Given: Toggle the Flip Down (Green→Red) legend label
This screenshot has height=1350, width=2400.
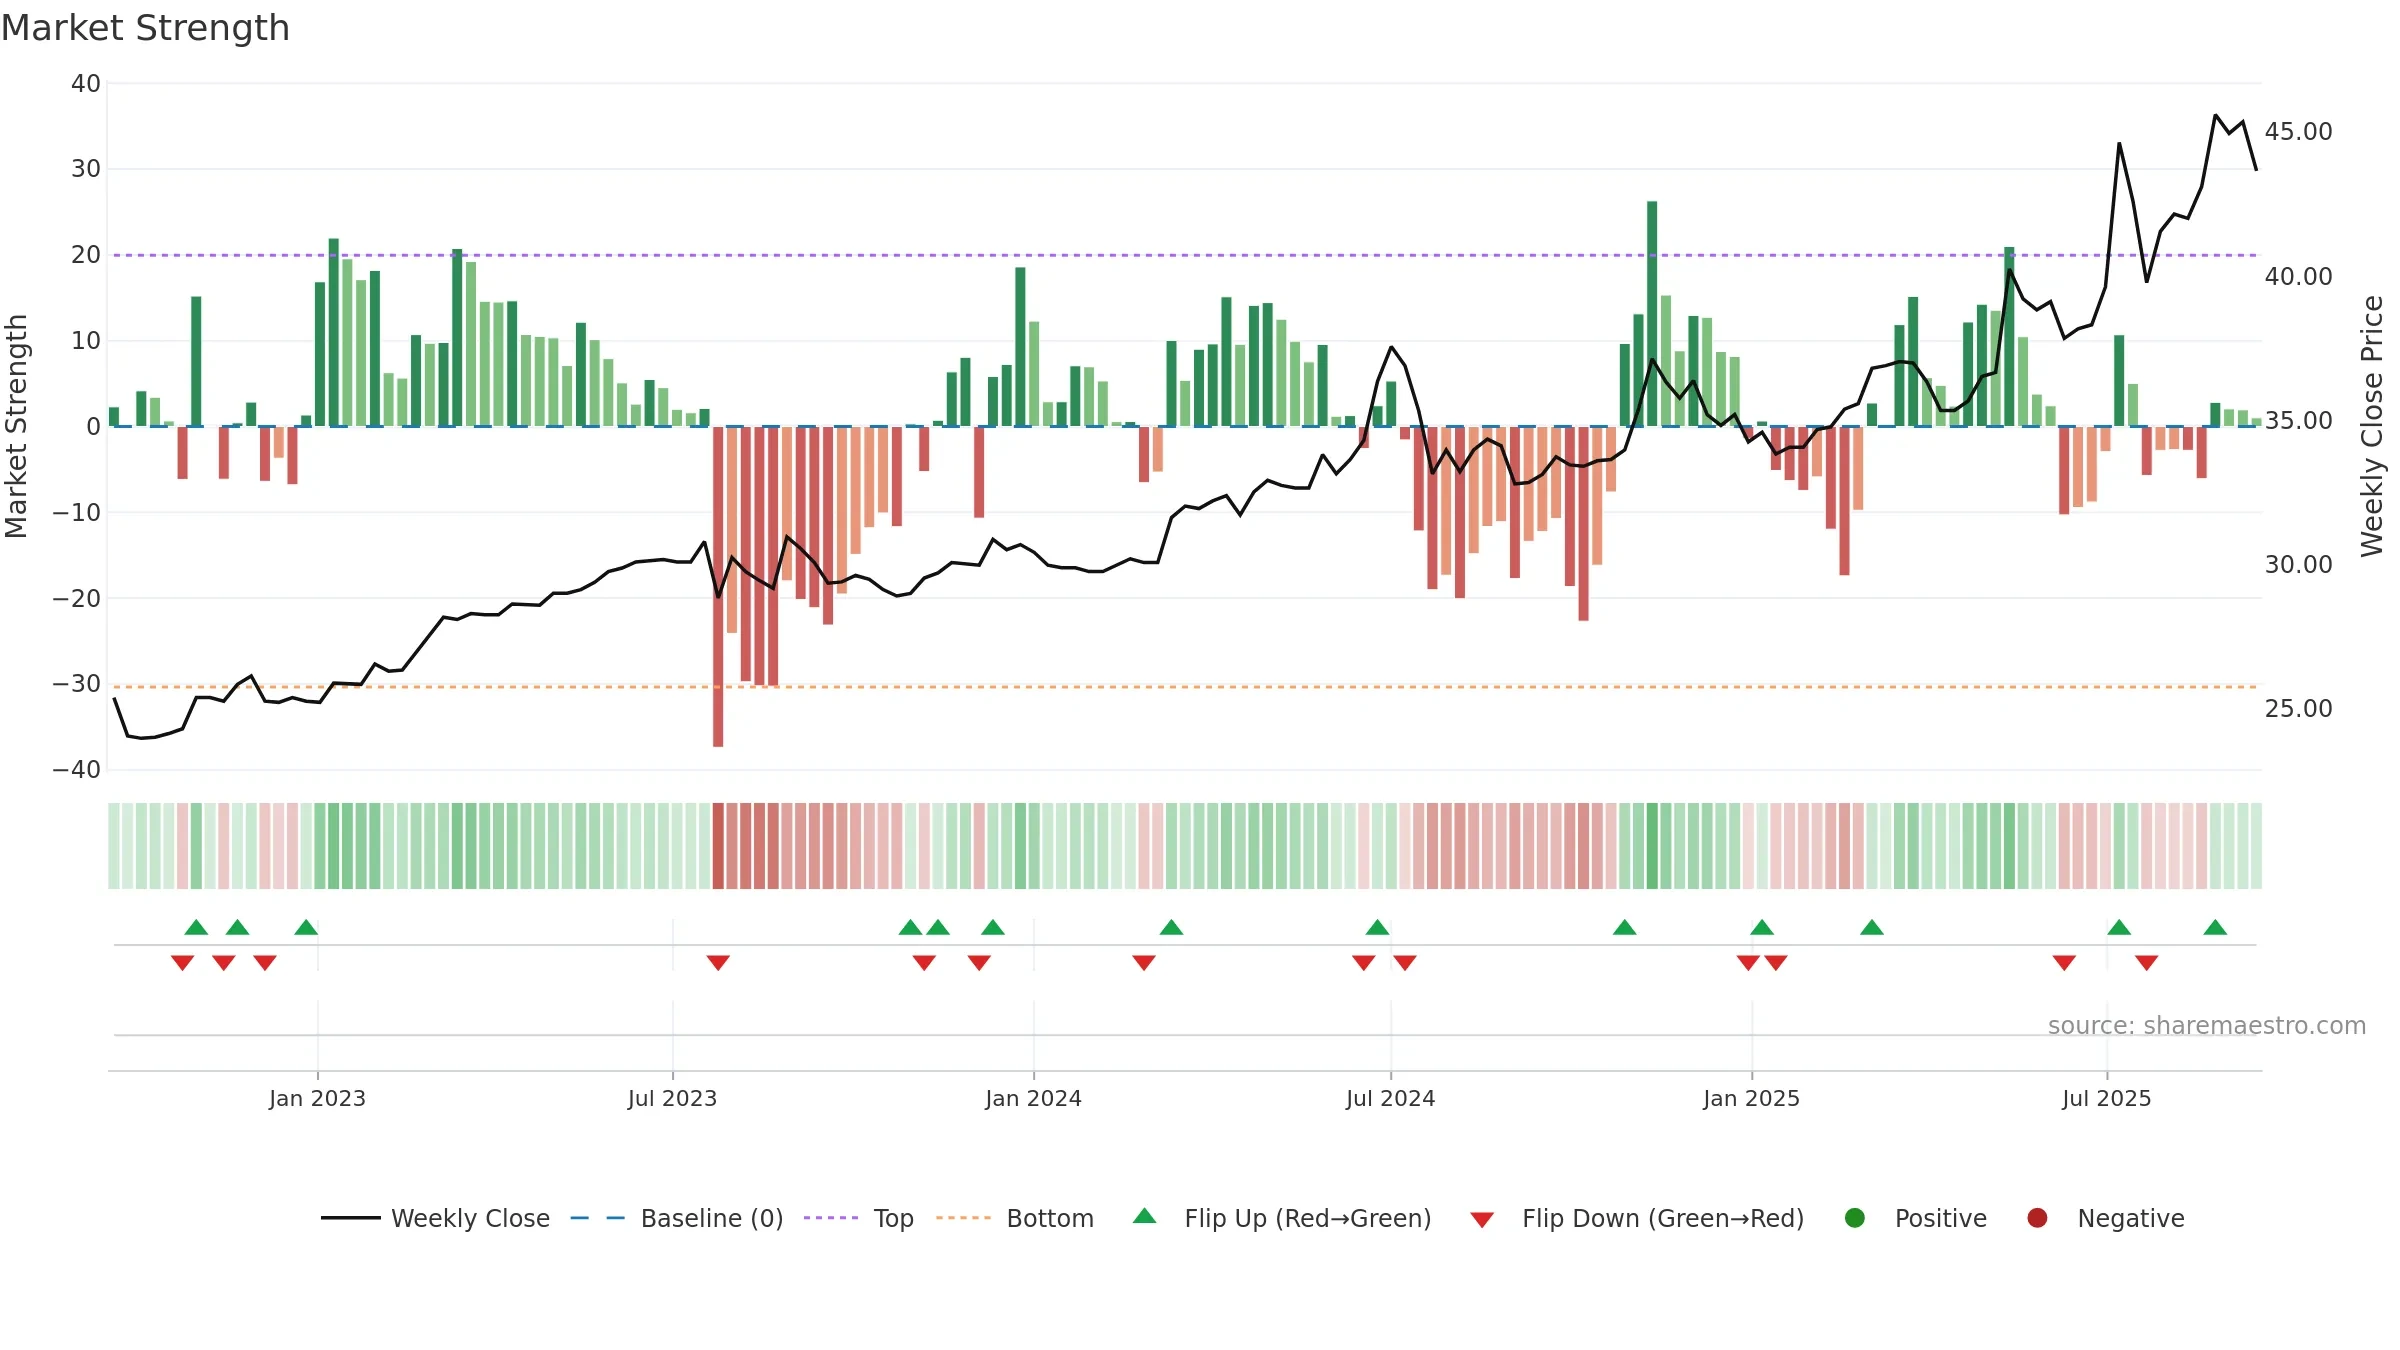Looking at the screenshot, I should (1663, 1218).
